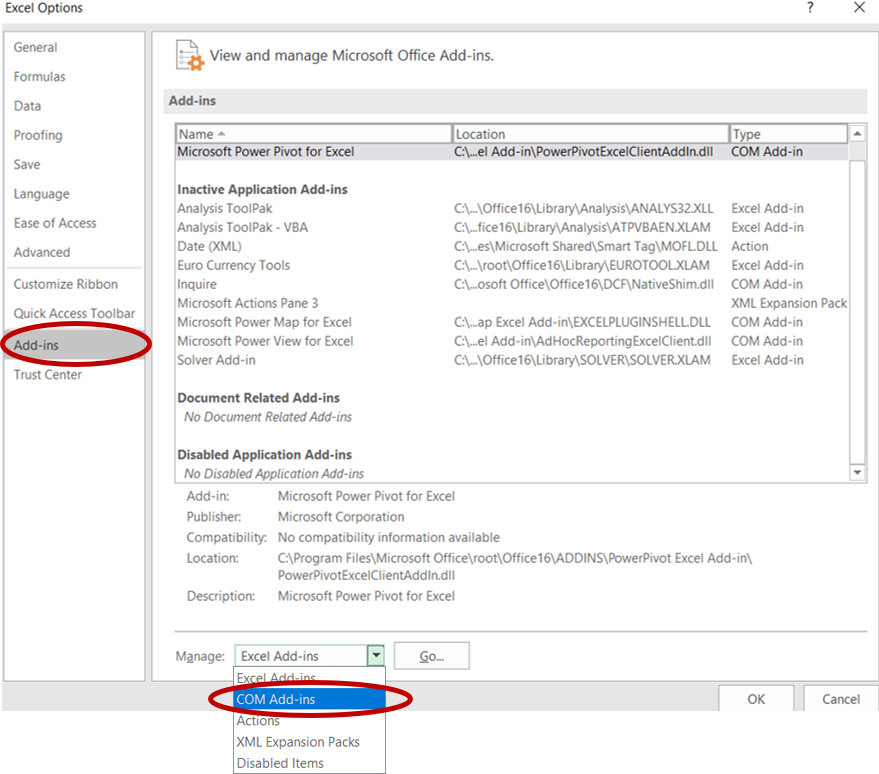
Task: Switch to the Trust Center category
Action: [48, 374]
